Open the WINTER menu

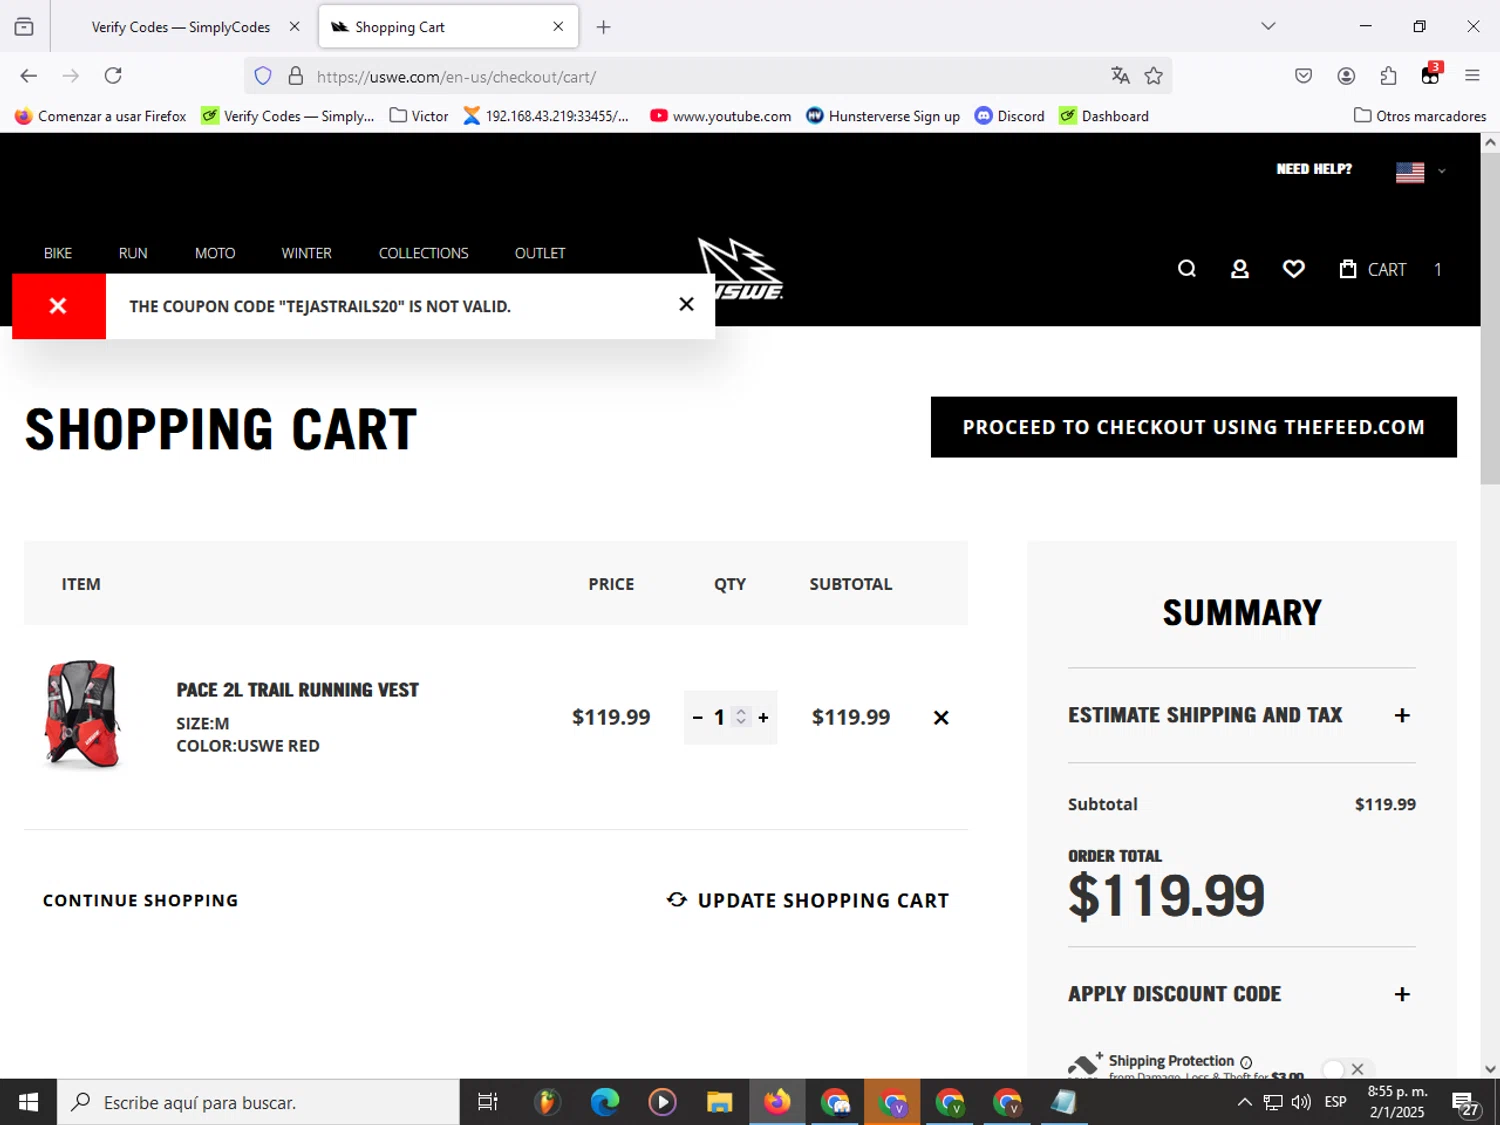pyautogui.click(x=306, y=253)
